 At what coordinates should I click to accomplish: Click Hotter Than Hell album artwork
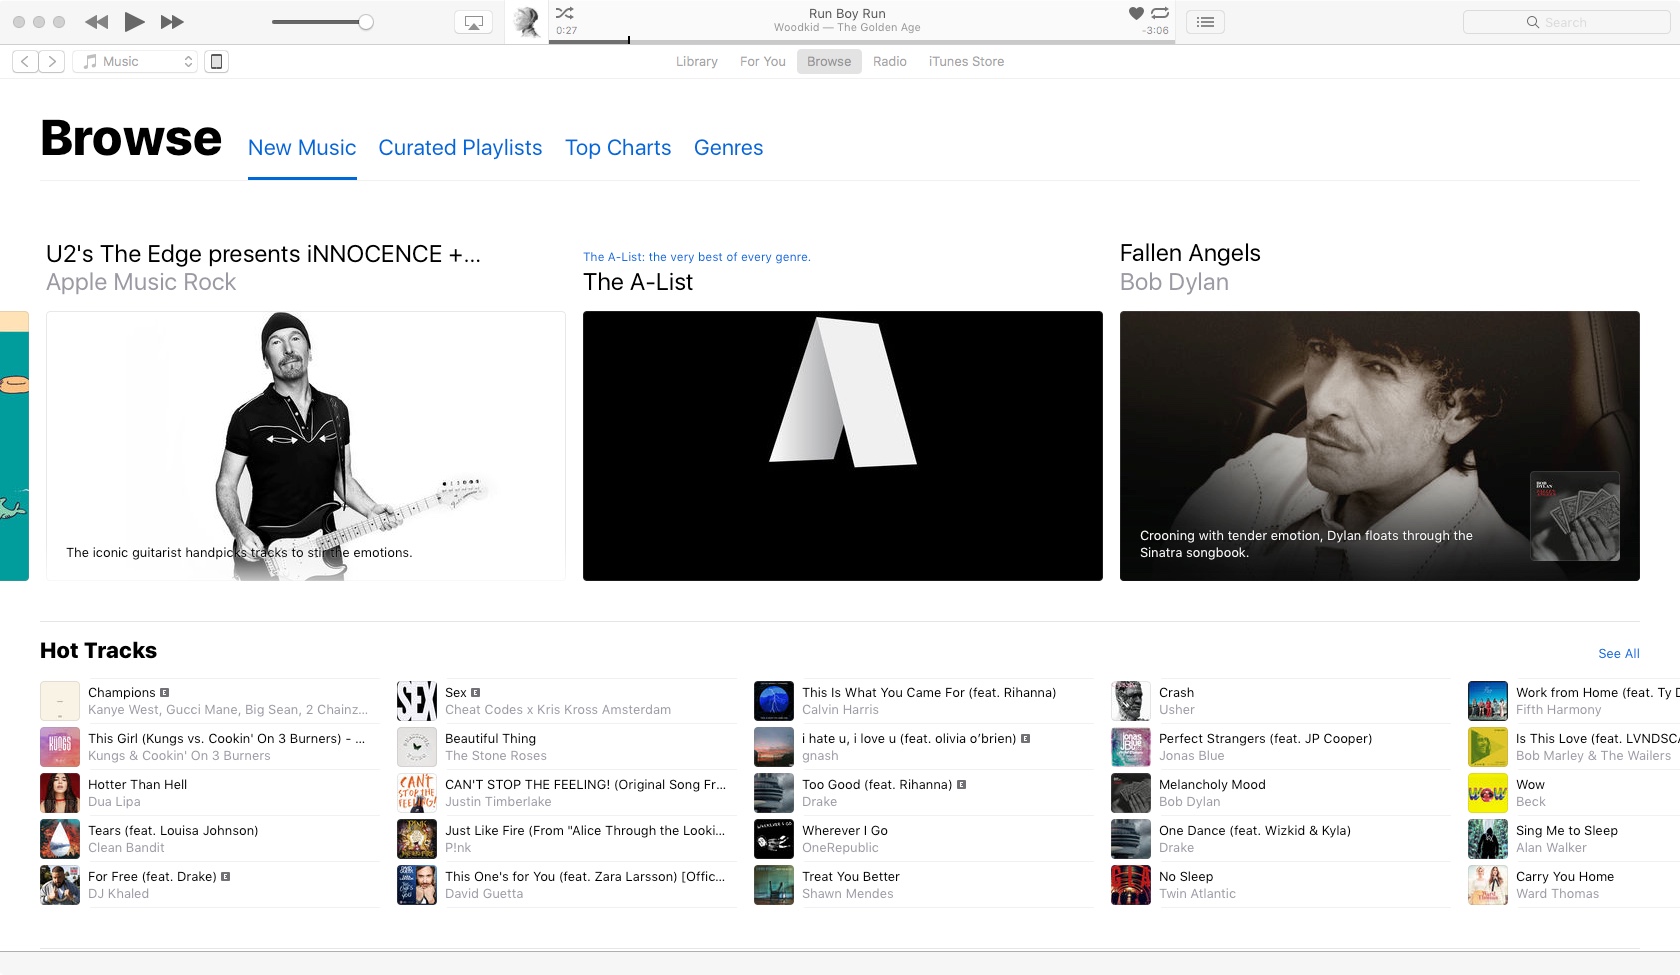pyautogui.click(x=60, y=793)
